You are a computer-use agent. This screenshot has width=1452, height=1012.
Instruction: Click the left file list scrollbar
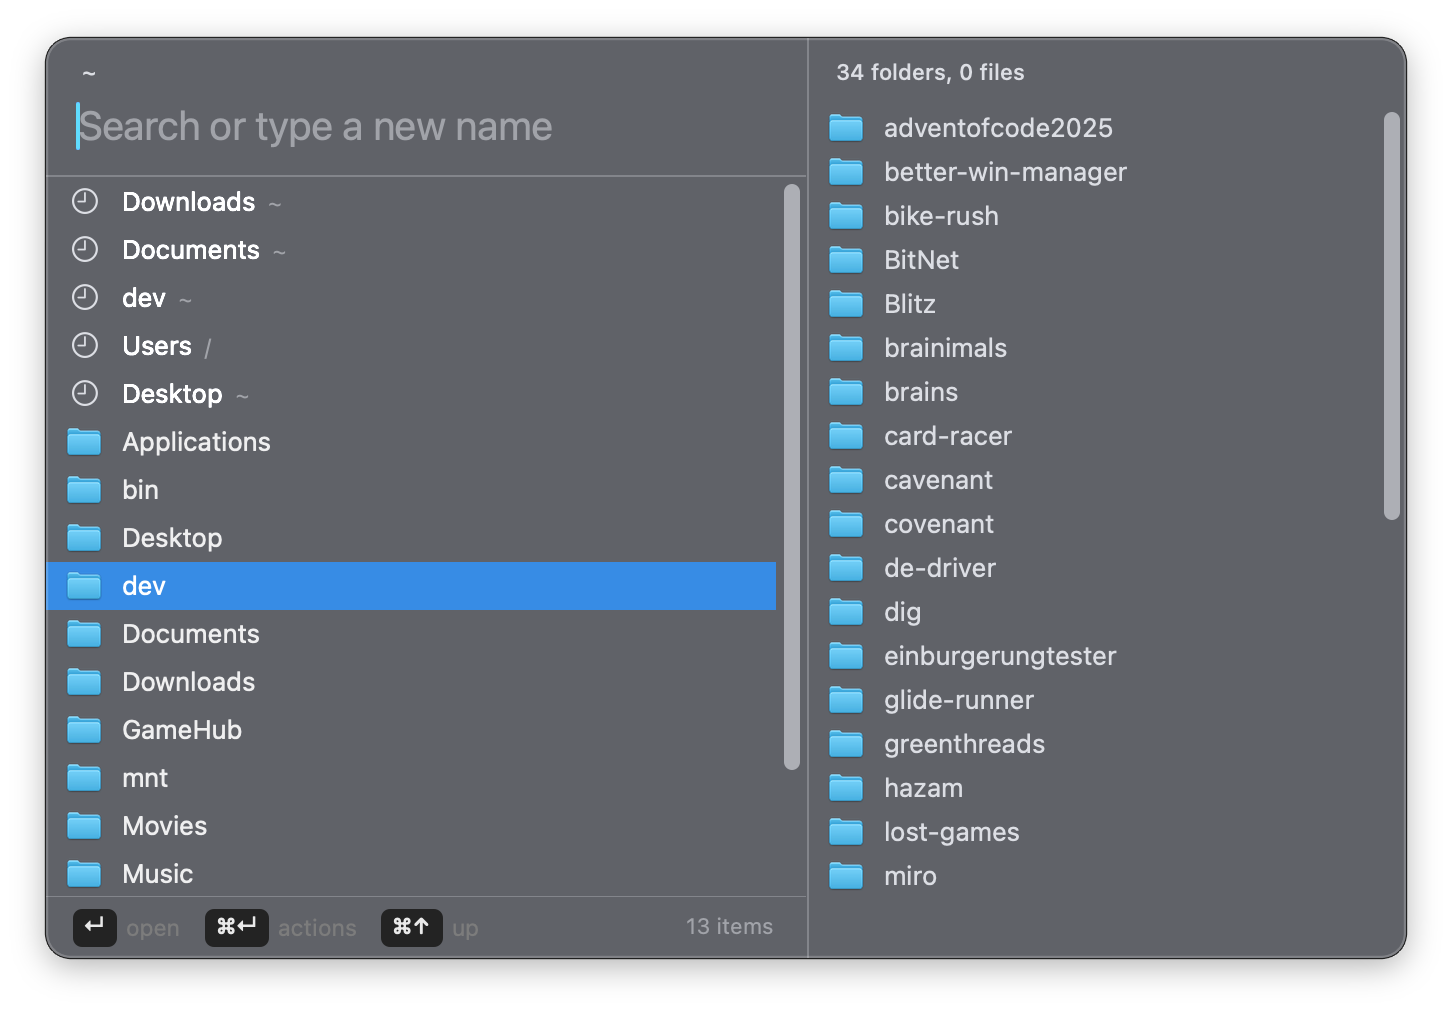click(x=792, y=477)
